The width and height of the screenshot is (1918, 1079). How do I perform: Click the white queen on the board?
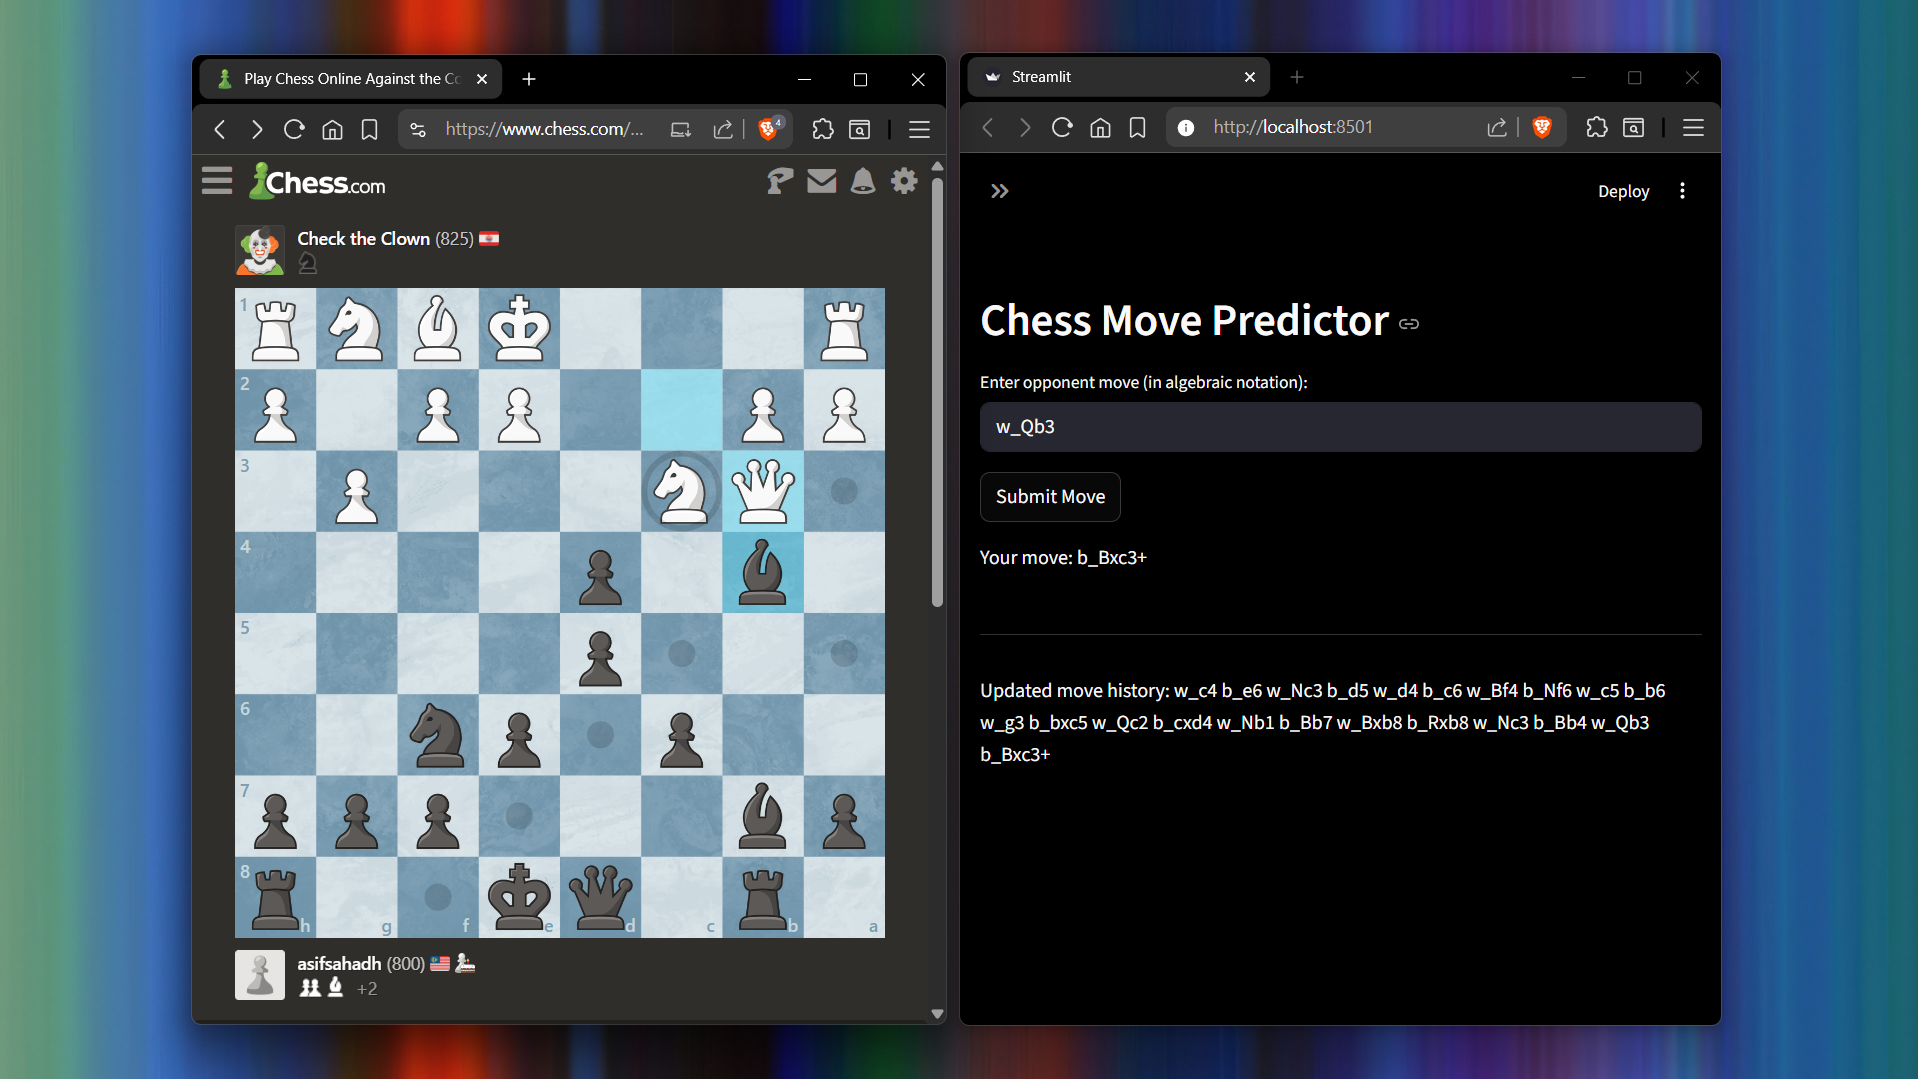click(x=763, y=491)
